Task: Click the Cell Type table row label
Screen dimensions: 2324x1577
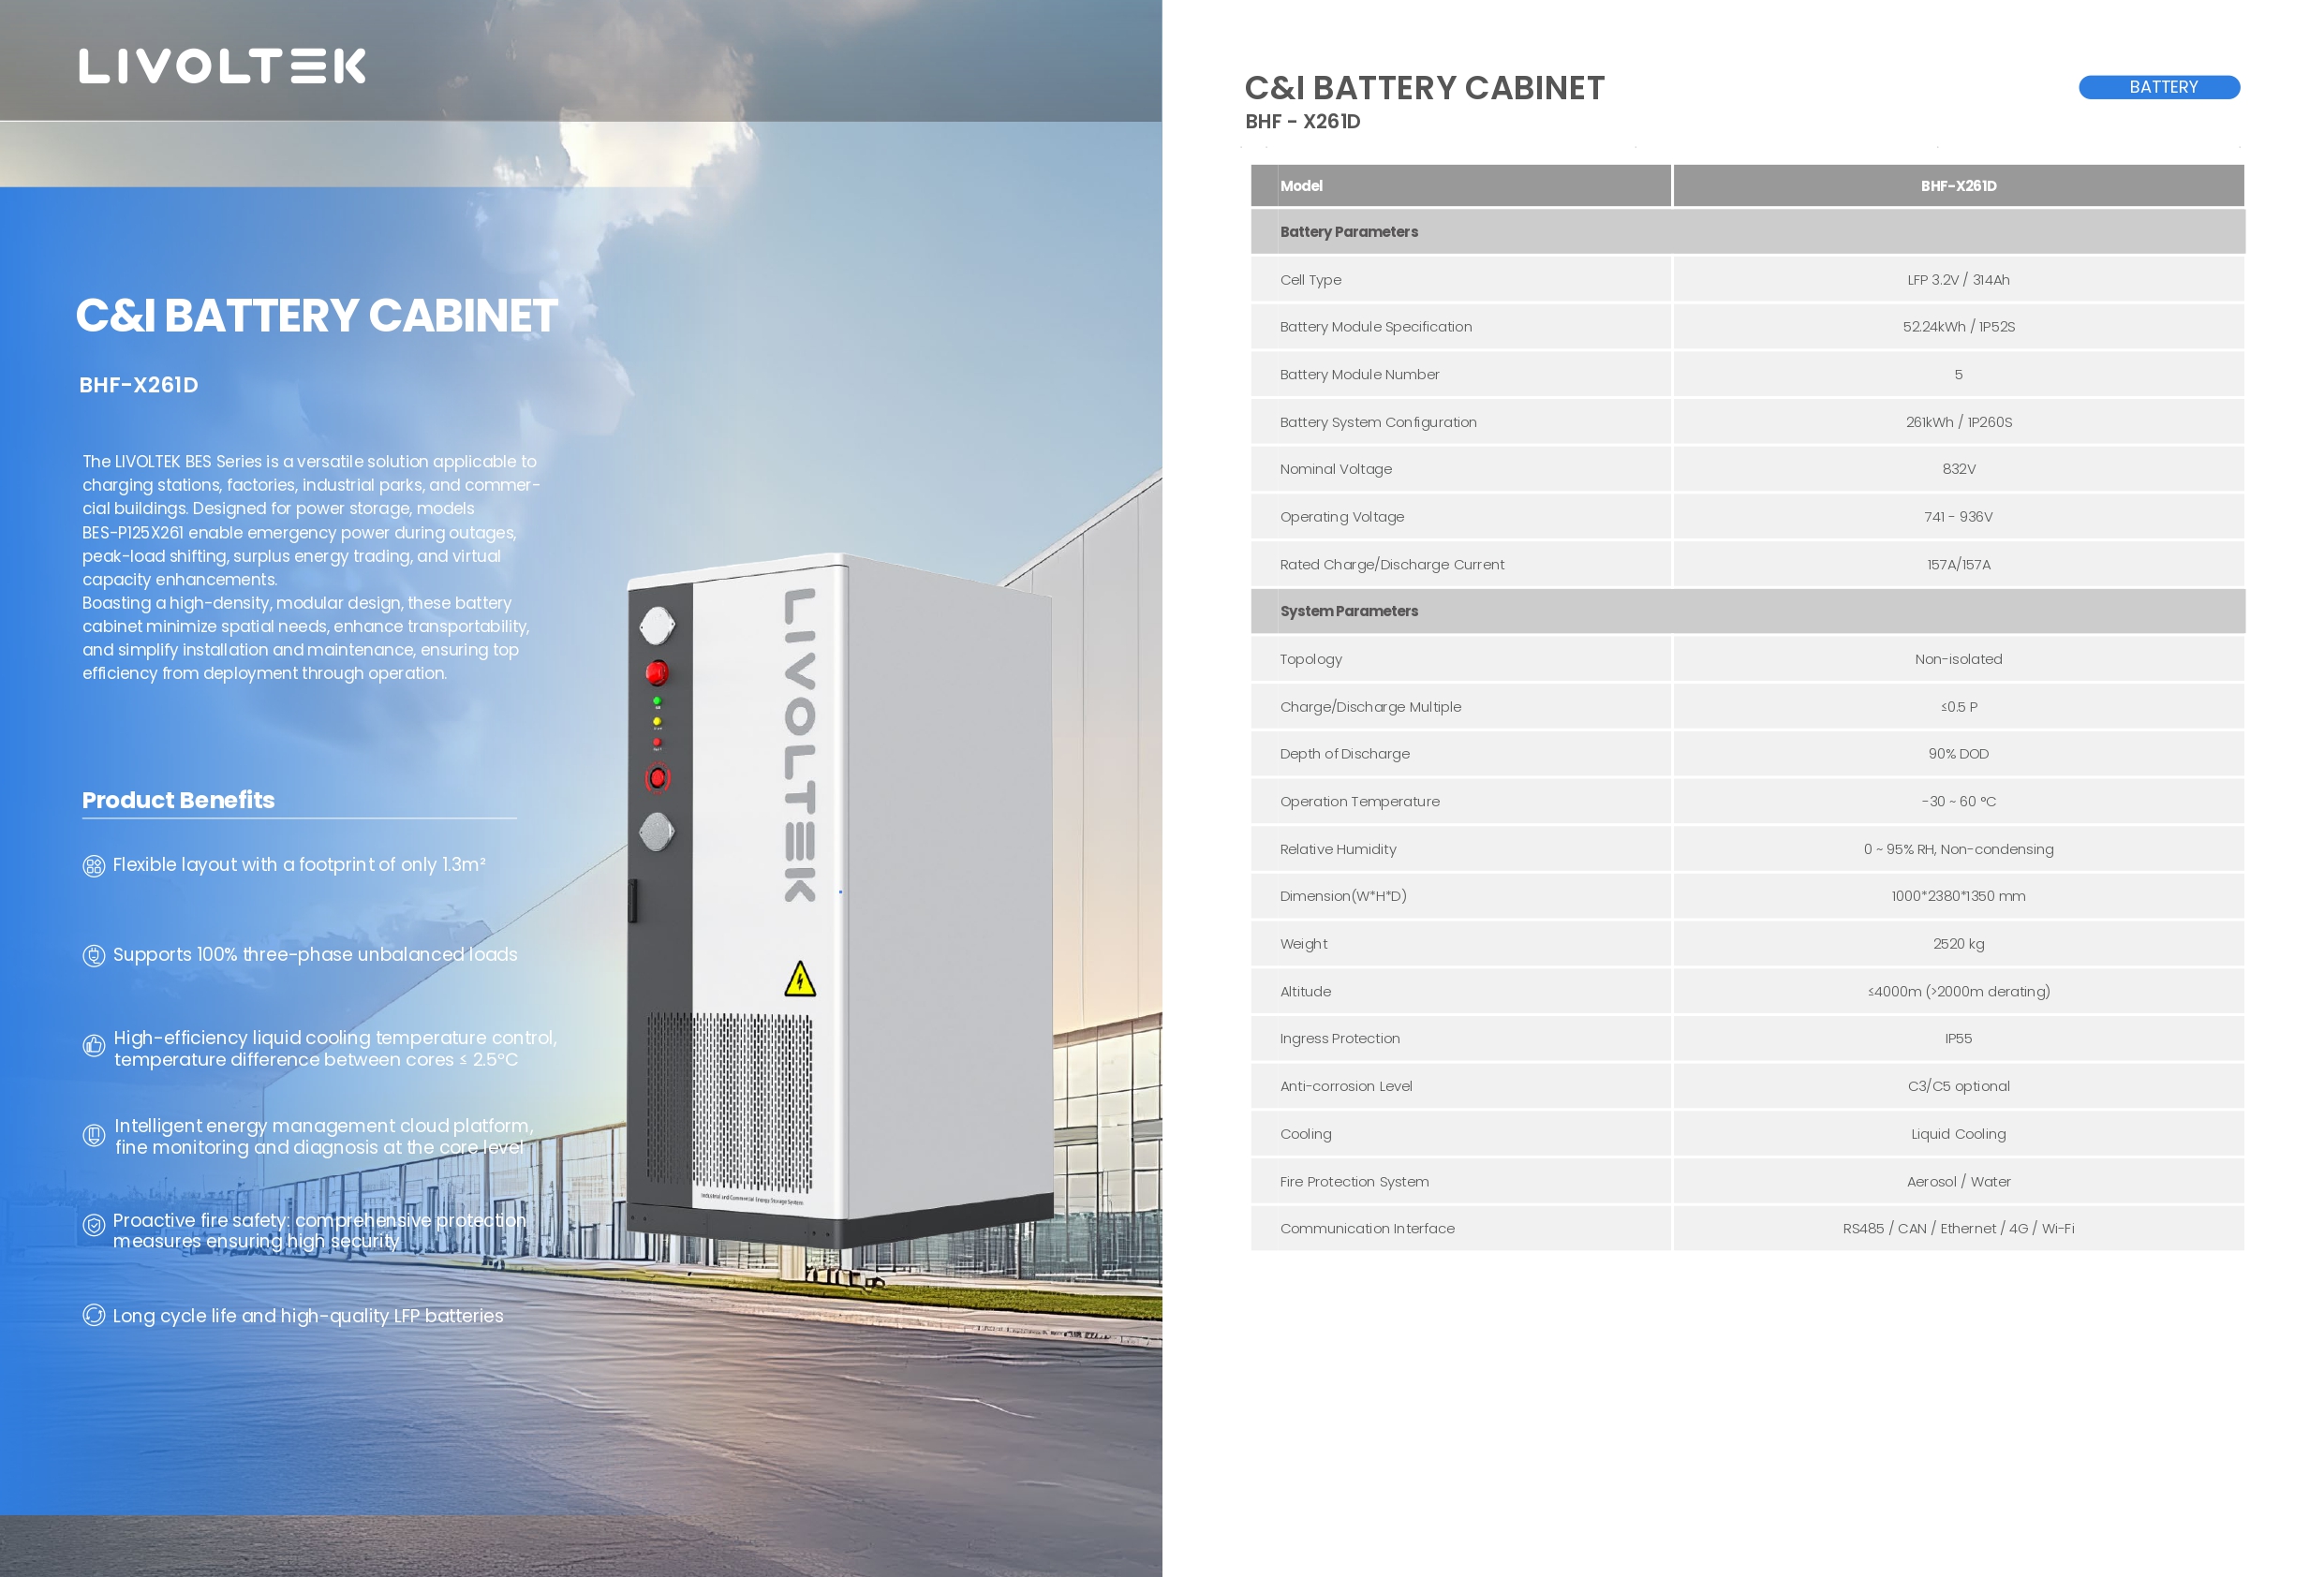Action: point(1310,280)
